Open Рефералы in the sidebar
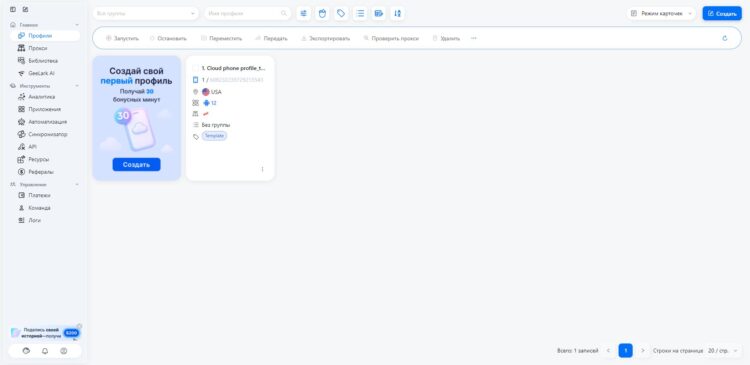 tap(44, 172)
